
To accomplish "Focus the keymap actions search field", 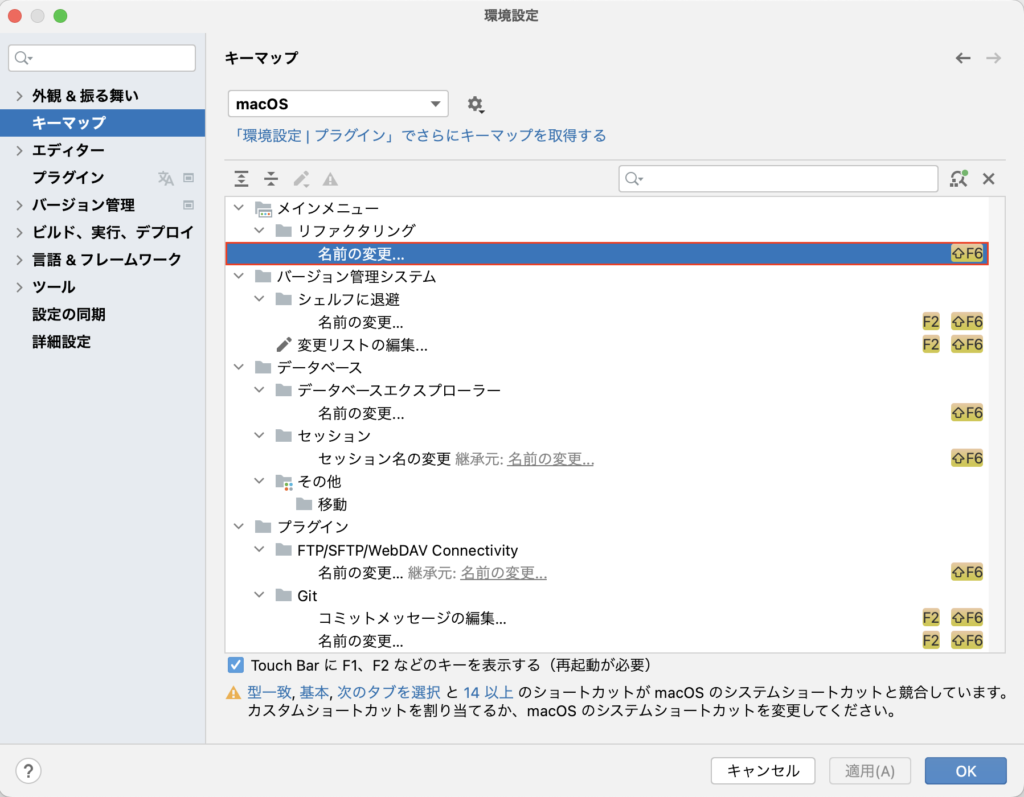I will [x=778, y=178].
